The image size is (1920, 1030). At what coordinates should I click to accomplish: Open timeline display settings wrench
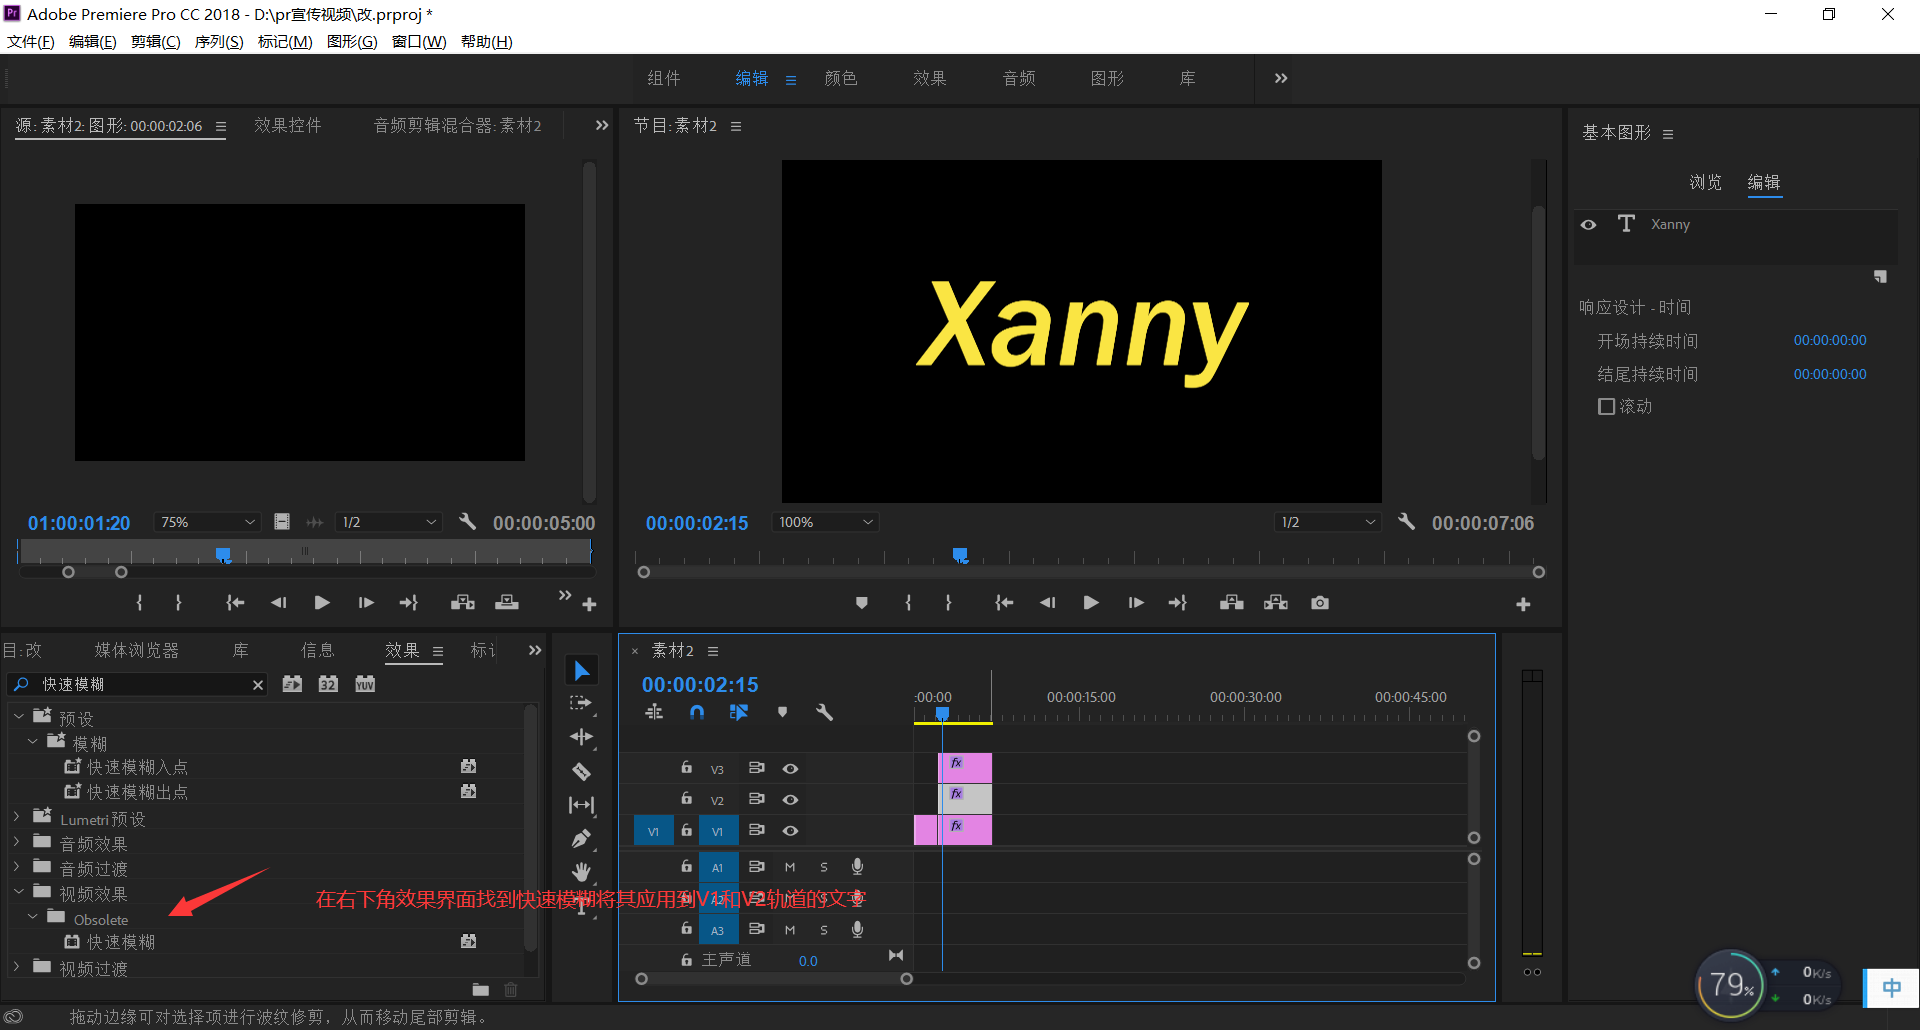coord(824,712)
